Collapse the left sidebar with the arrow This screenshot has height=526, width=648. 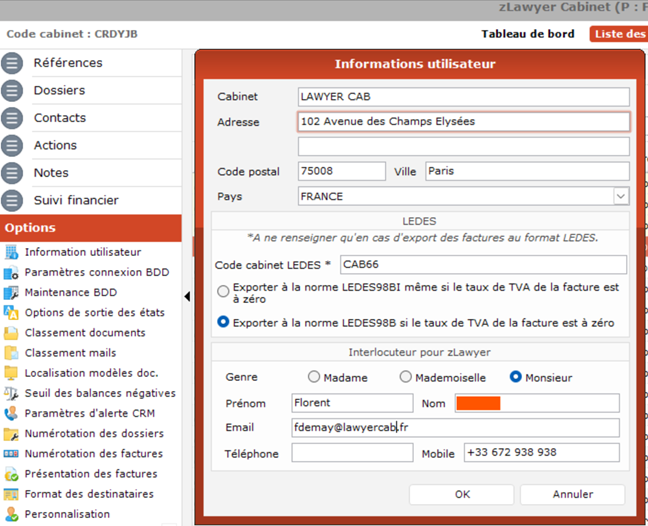tap(187, 296)
